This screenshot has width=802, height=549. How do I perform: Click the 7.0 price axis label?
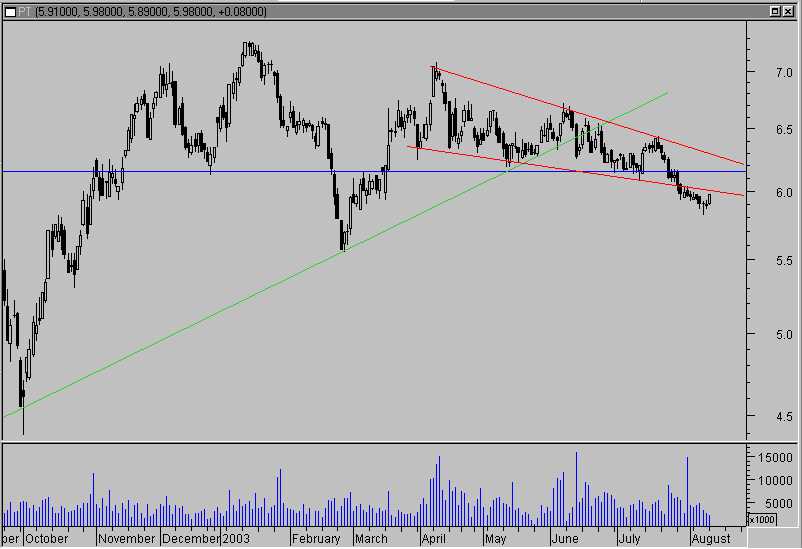(784, 73)
